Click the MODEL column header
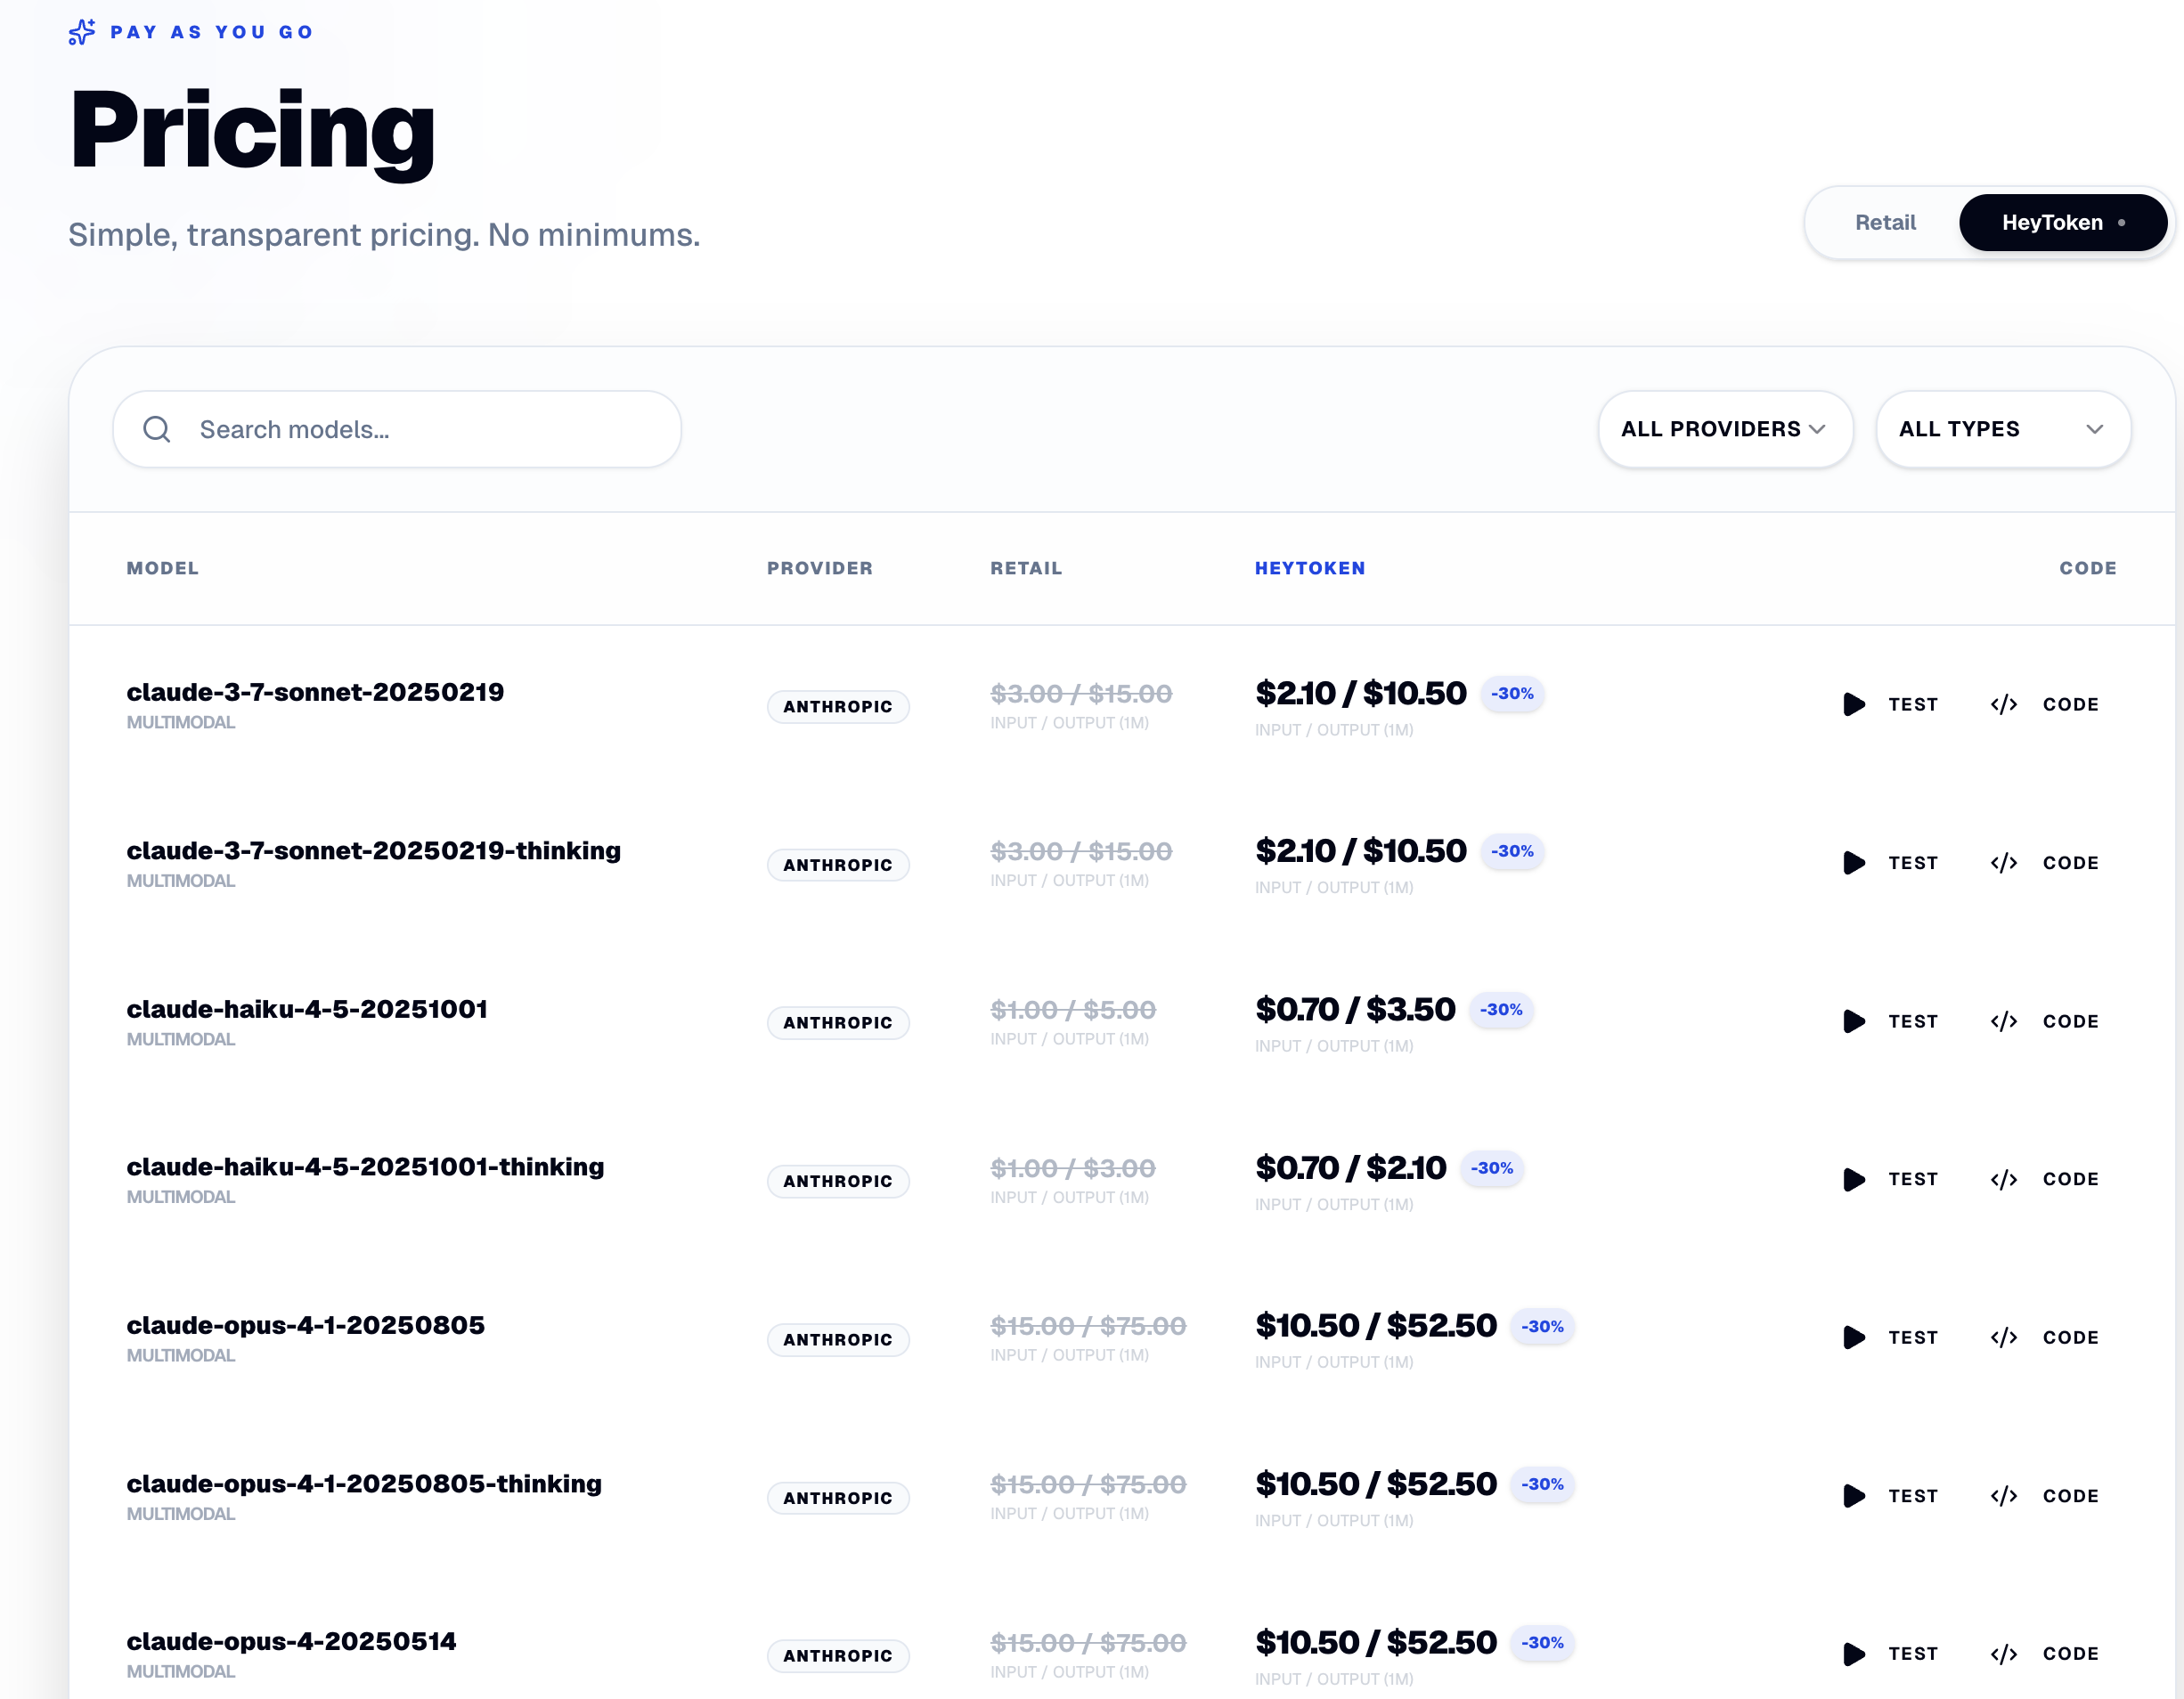Image resolution: width=2184 pixels, height=1699 pixels. pyautogui.click(x=162, y=568)
